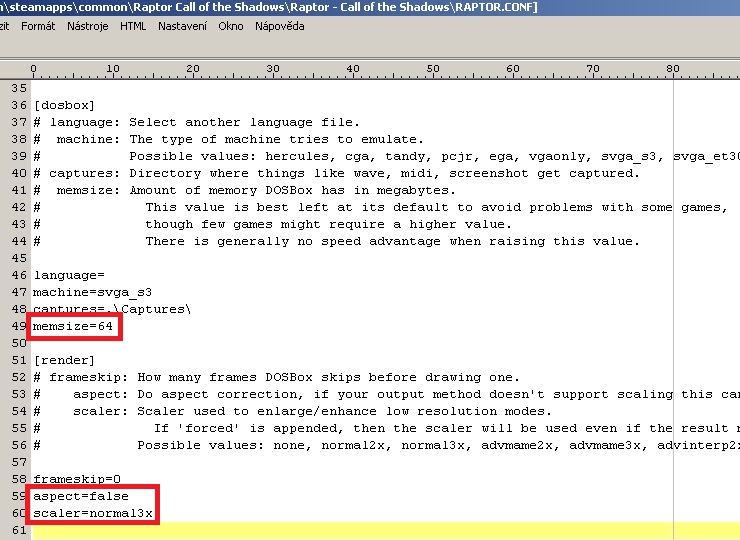The image size is (740, 540).
Task: Open the Okno menu
Action: 231,26
